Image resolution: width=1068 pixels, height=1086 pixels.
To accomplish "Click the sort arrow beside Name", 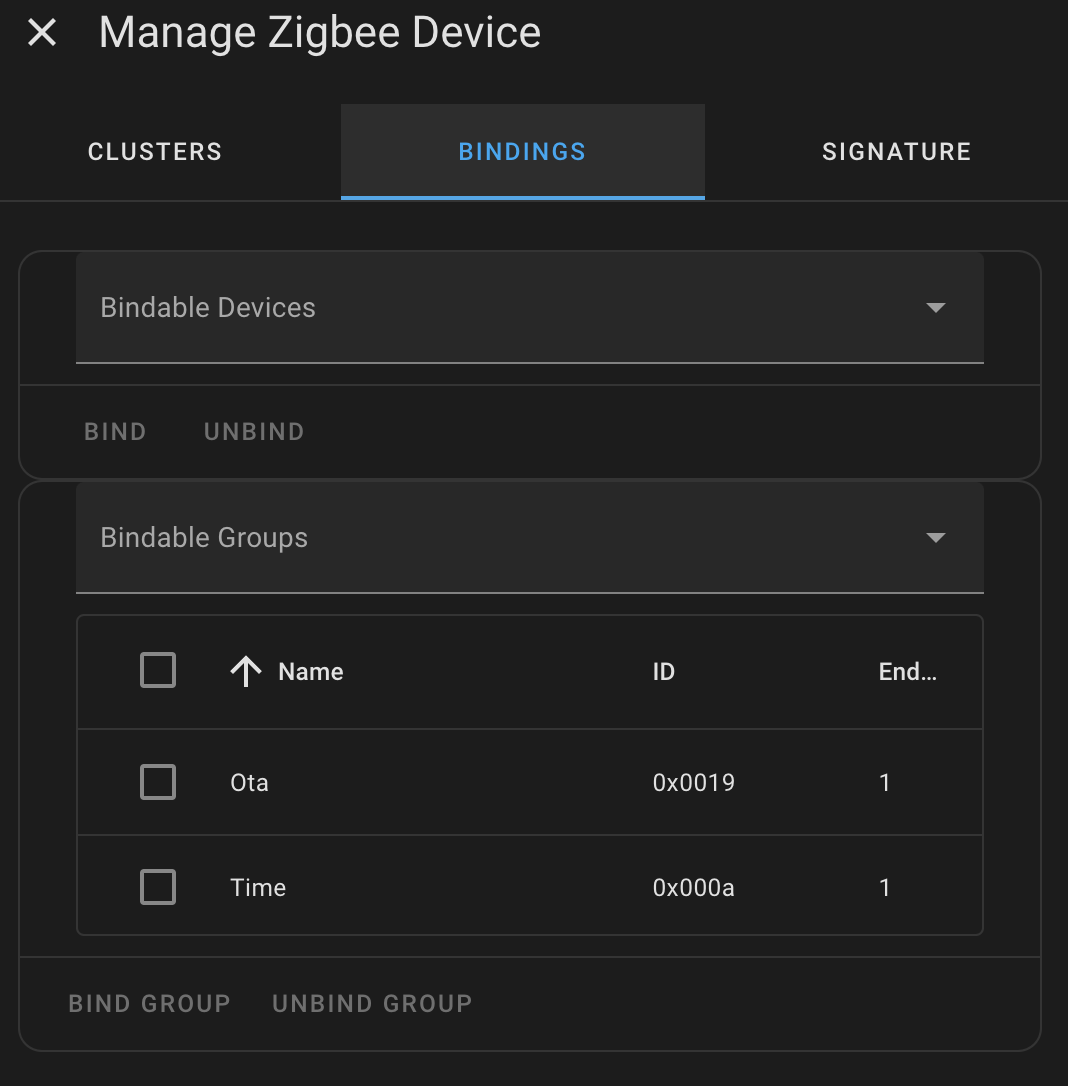I will [x=246, y=672].
